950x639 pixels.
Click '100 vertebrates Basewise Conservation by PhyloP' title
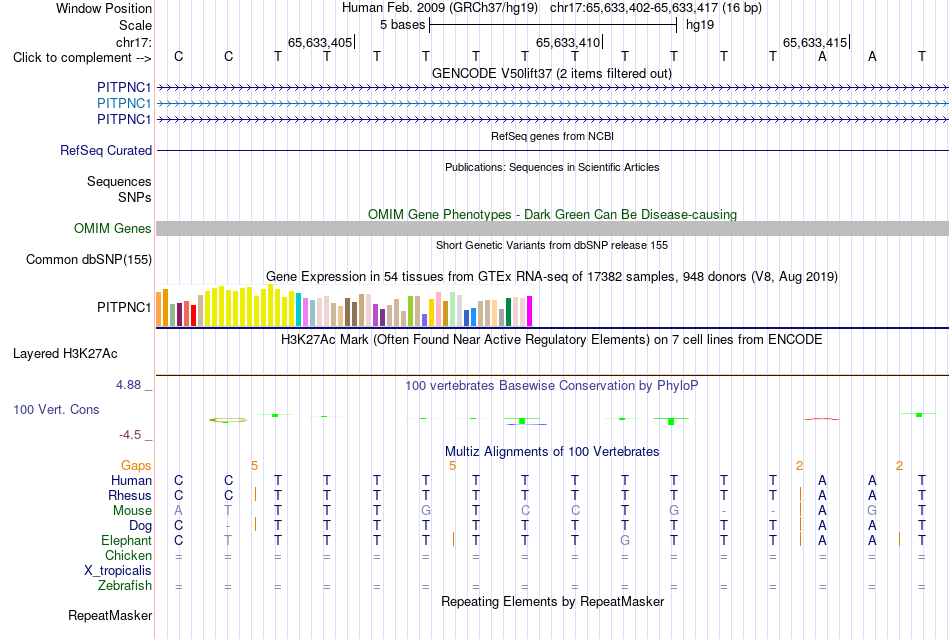click(552, 385)
